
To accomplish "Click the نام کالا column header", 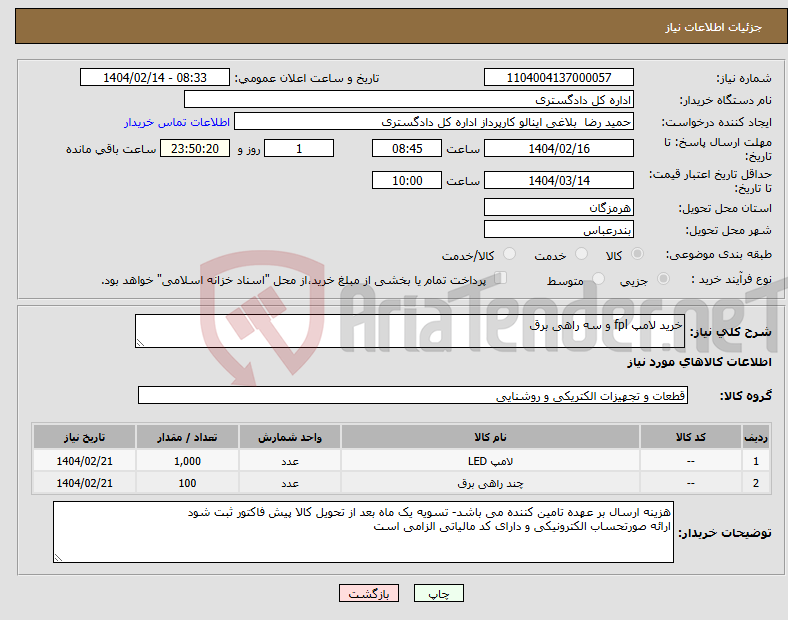I will coord(490,437).
